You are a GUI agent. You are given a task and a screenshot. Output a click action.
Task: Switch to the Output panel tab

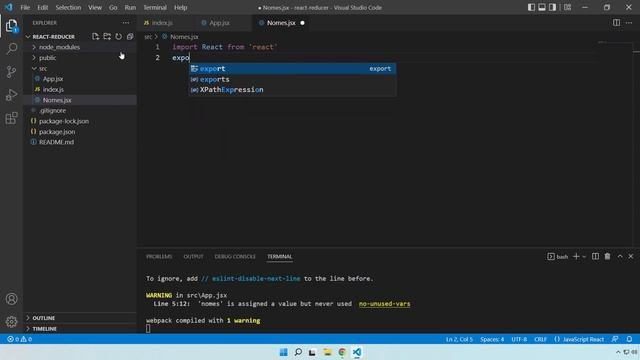(193, 256)
